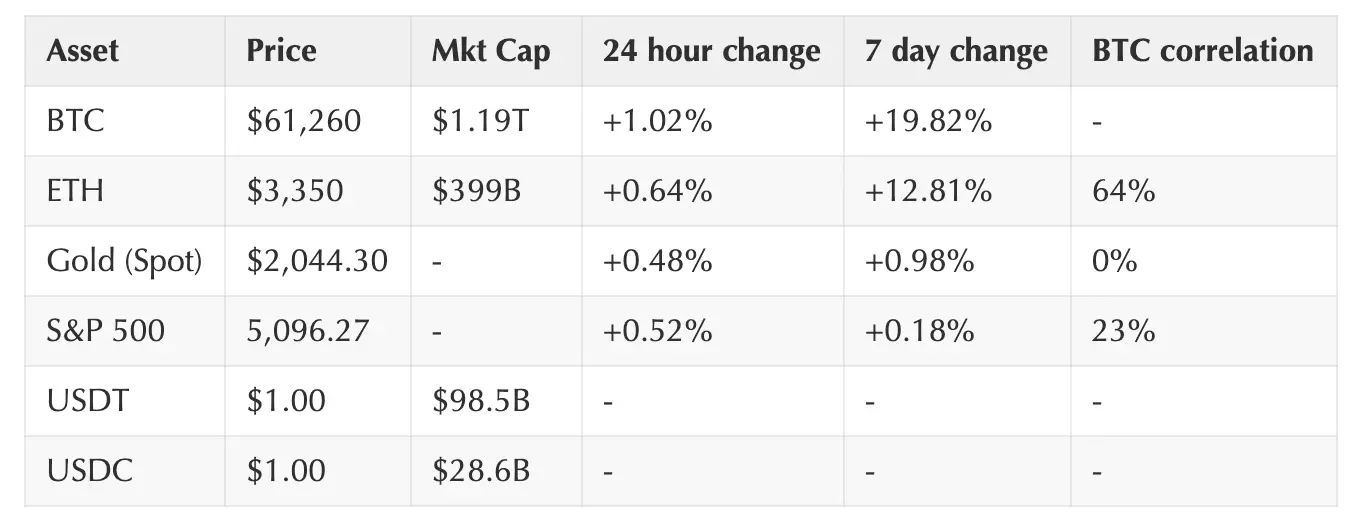Click the $1.19T market cap value

click(482, 121)
